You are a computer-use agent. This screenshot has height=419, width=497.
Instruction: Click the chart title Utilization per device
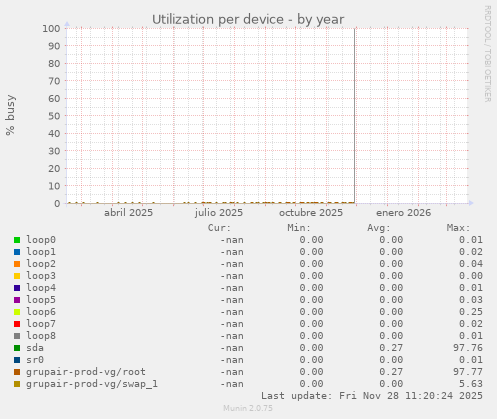[x=248, y=20]
